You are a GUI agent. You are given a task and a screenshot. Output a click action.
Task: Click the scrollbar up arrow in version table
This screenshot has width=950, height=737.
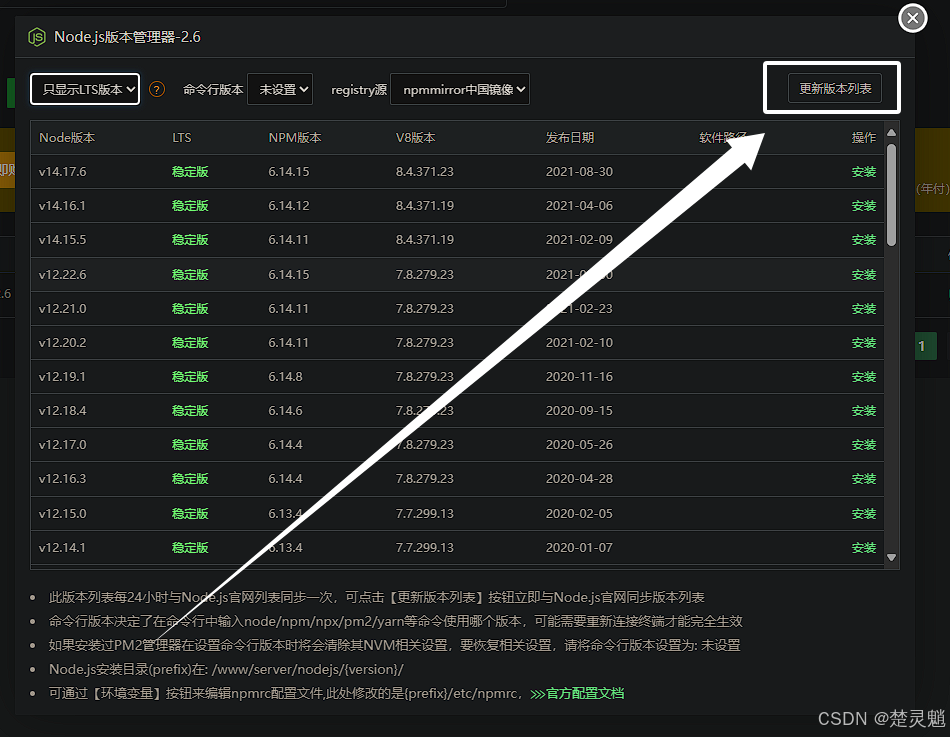coord(891,133)
